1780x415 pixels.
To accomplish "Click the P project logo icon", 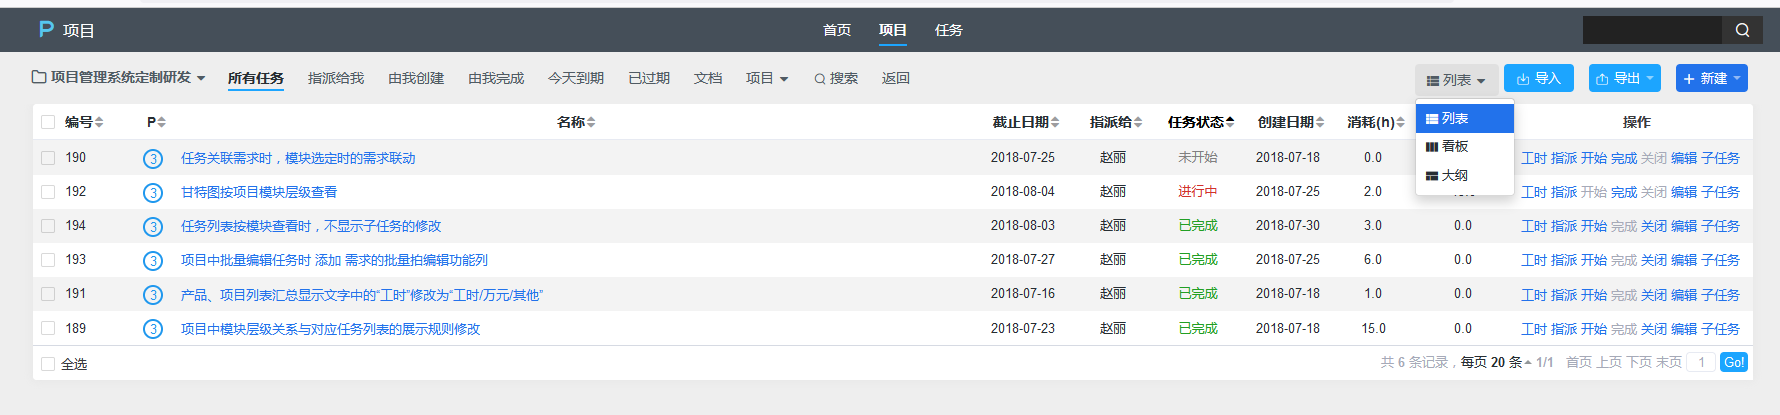I will pos(46,30).
